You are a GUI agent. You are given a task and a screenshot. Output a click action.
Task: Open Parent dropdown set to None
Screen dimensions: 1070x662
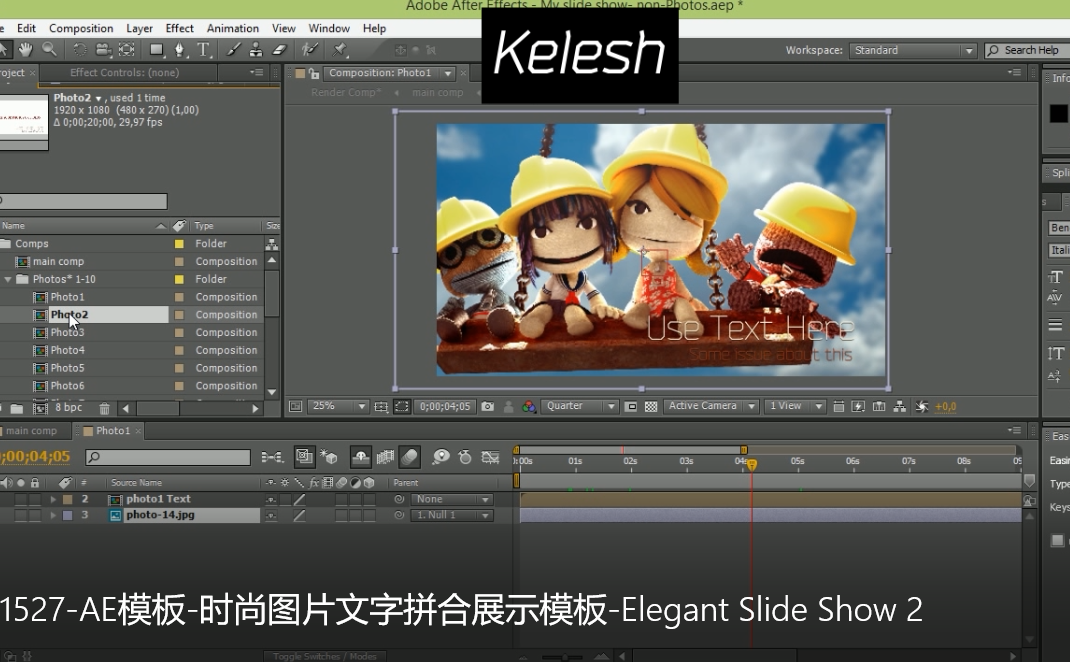(451, 499)
